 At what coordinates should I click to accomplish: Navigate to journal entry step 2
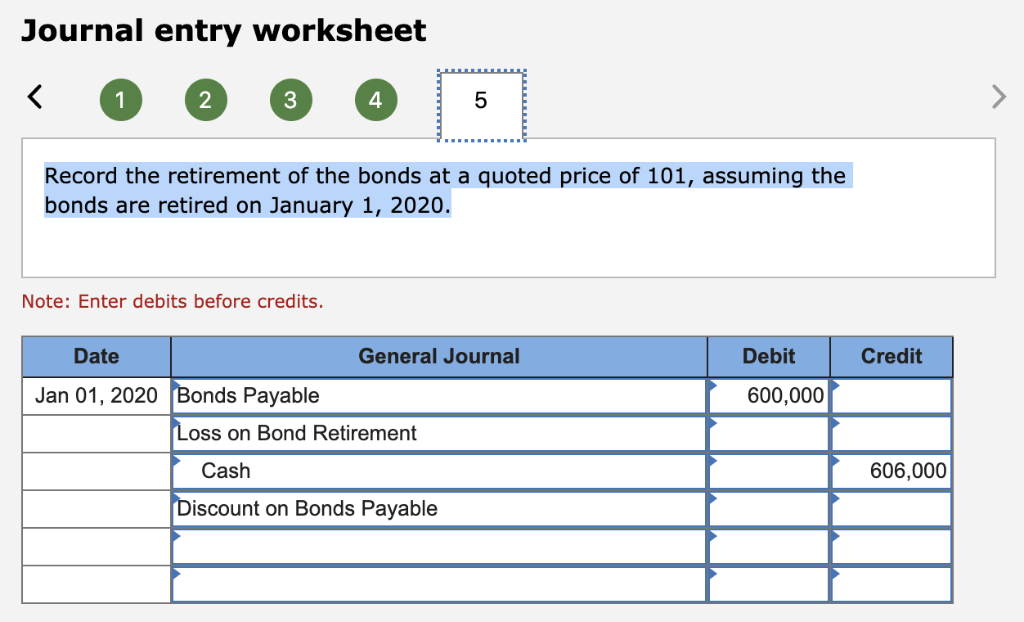206,99
